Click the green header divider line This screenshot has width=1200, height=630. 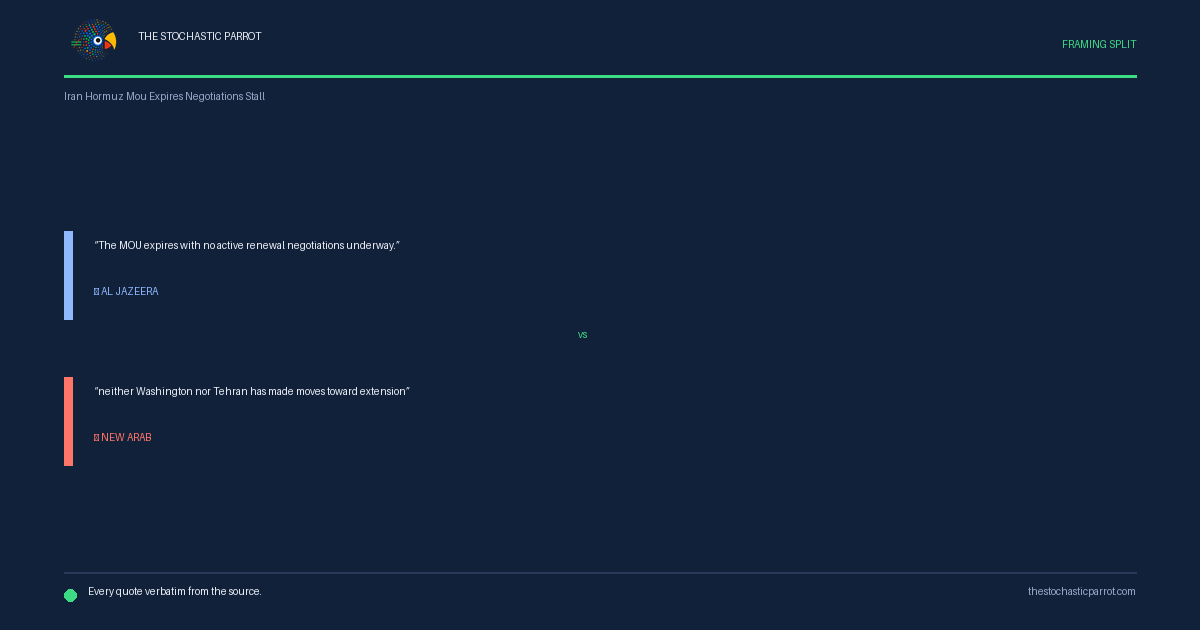[600, 76]
